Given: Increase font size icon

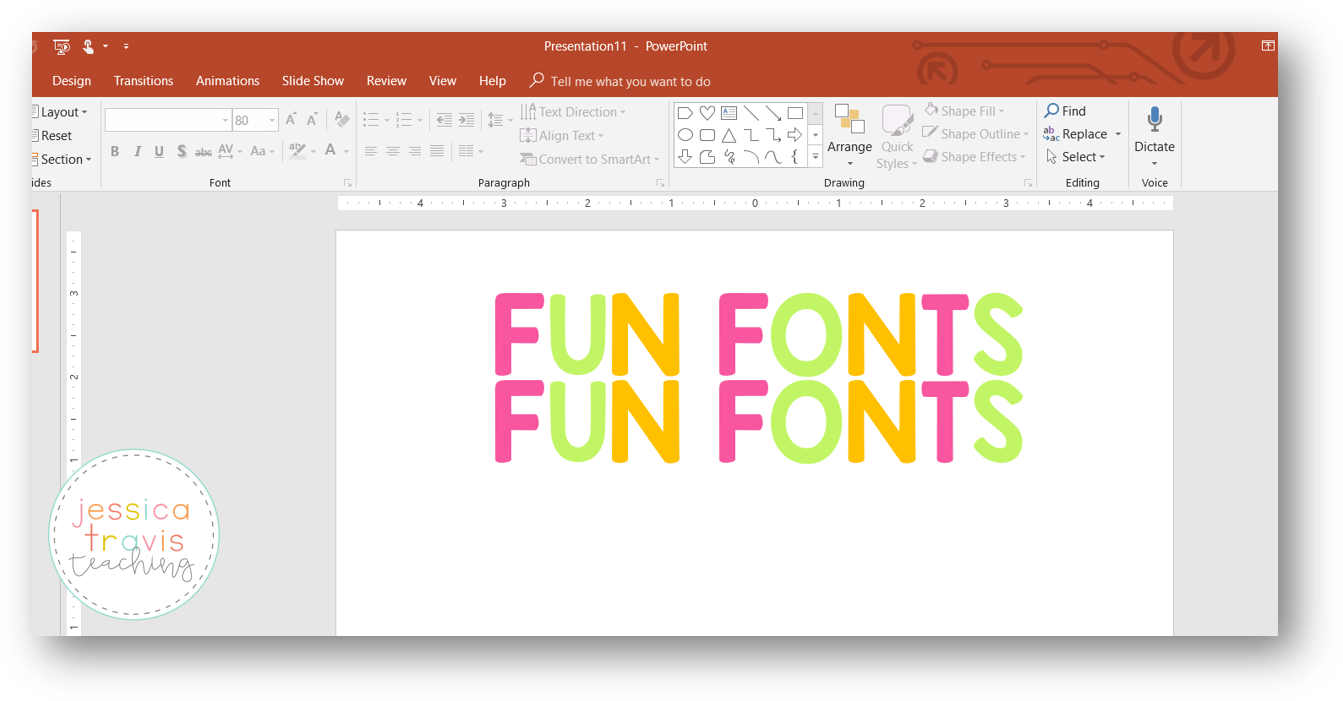Looking at the screenshot, I should point(291,120).
